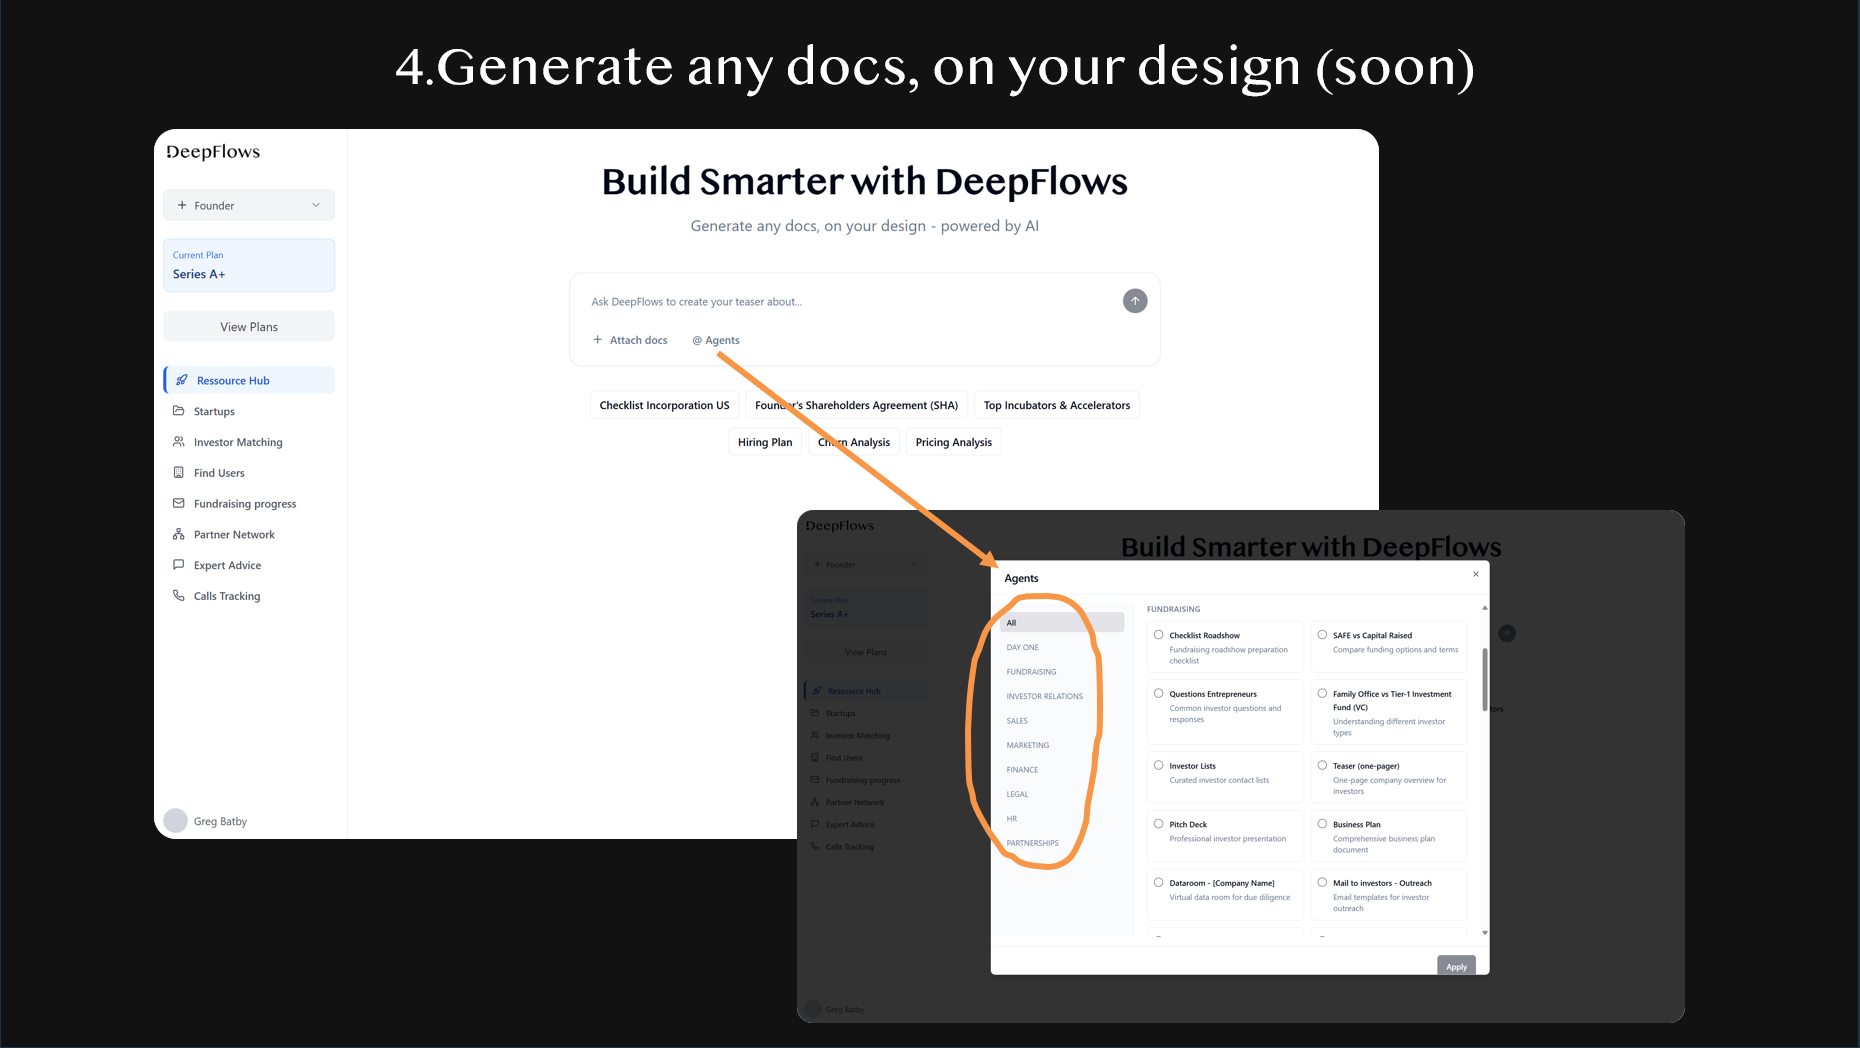
Task: Select the Dataroom - [Company Name] radio
Action: [x=1159, y=882]
